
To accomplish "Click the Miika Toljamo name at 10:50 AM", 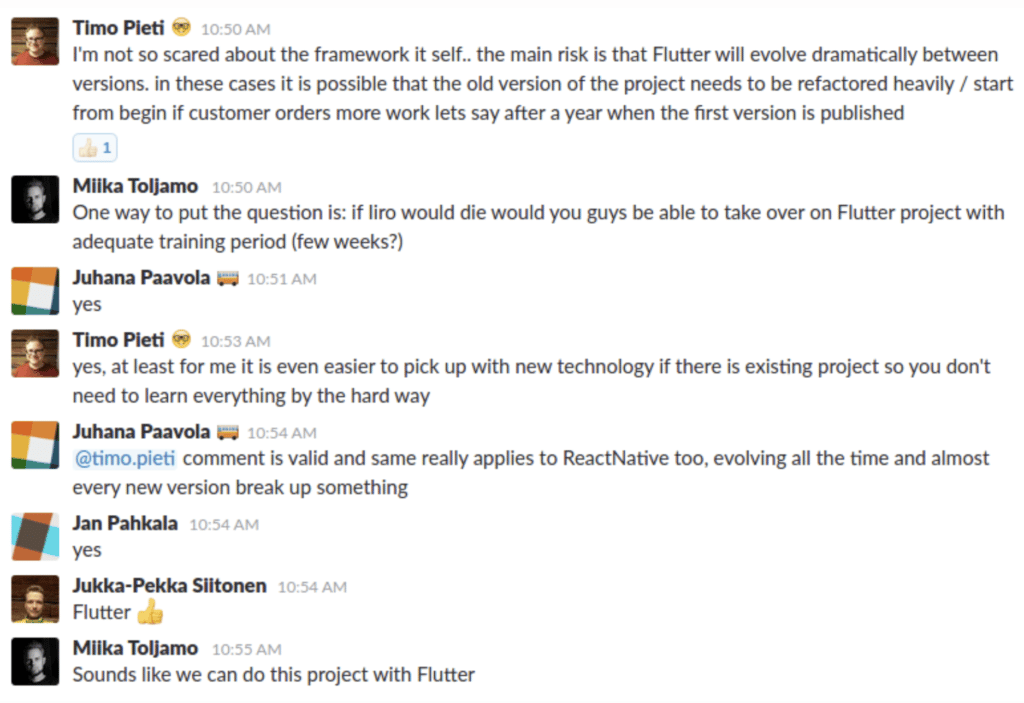I will point(135,186).
